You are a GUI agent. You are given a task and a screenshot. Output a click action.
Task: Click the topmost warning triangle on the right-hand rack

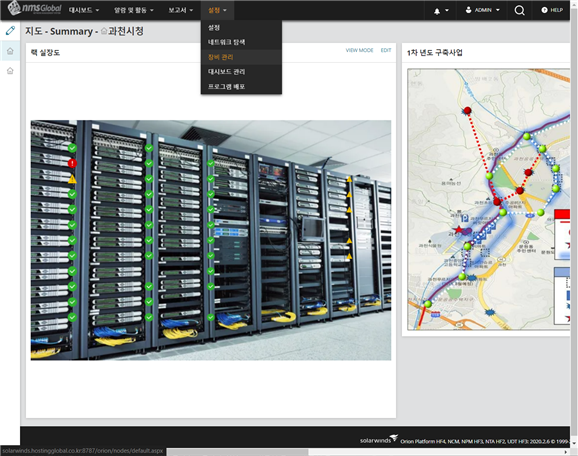point(349,179)
